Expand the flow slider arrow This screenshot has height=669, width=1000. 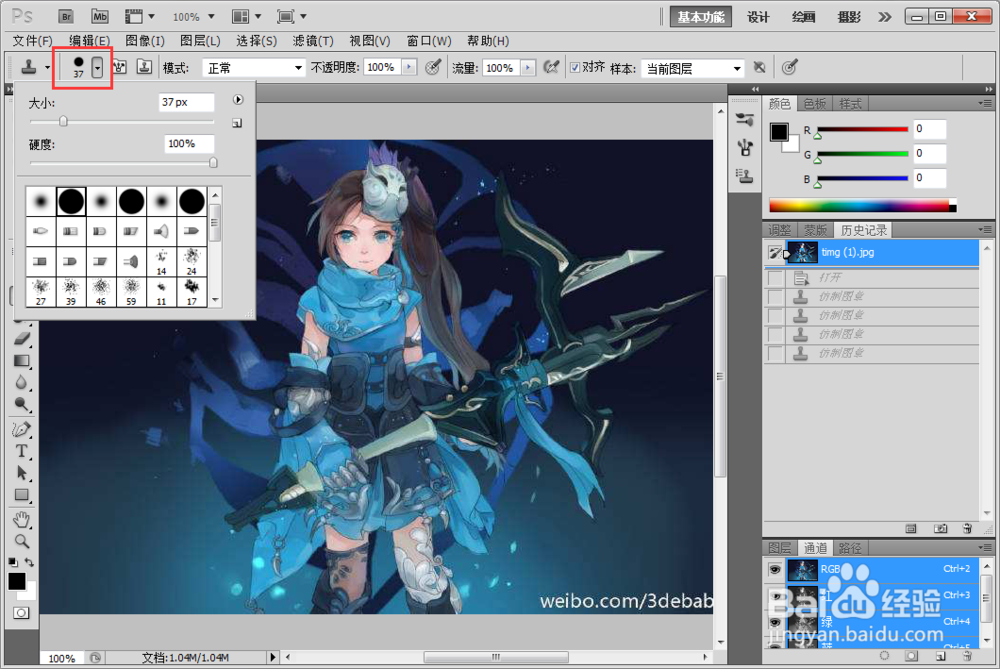tap(527, 68)
